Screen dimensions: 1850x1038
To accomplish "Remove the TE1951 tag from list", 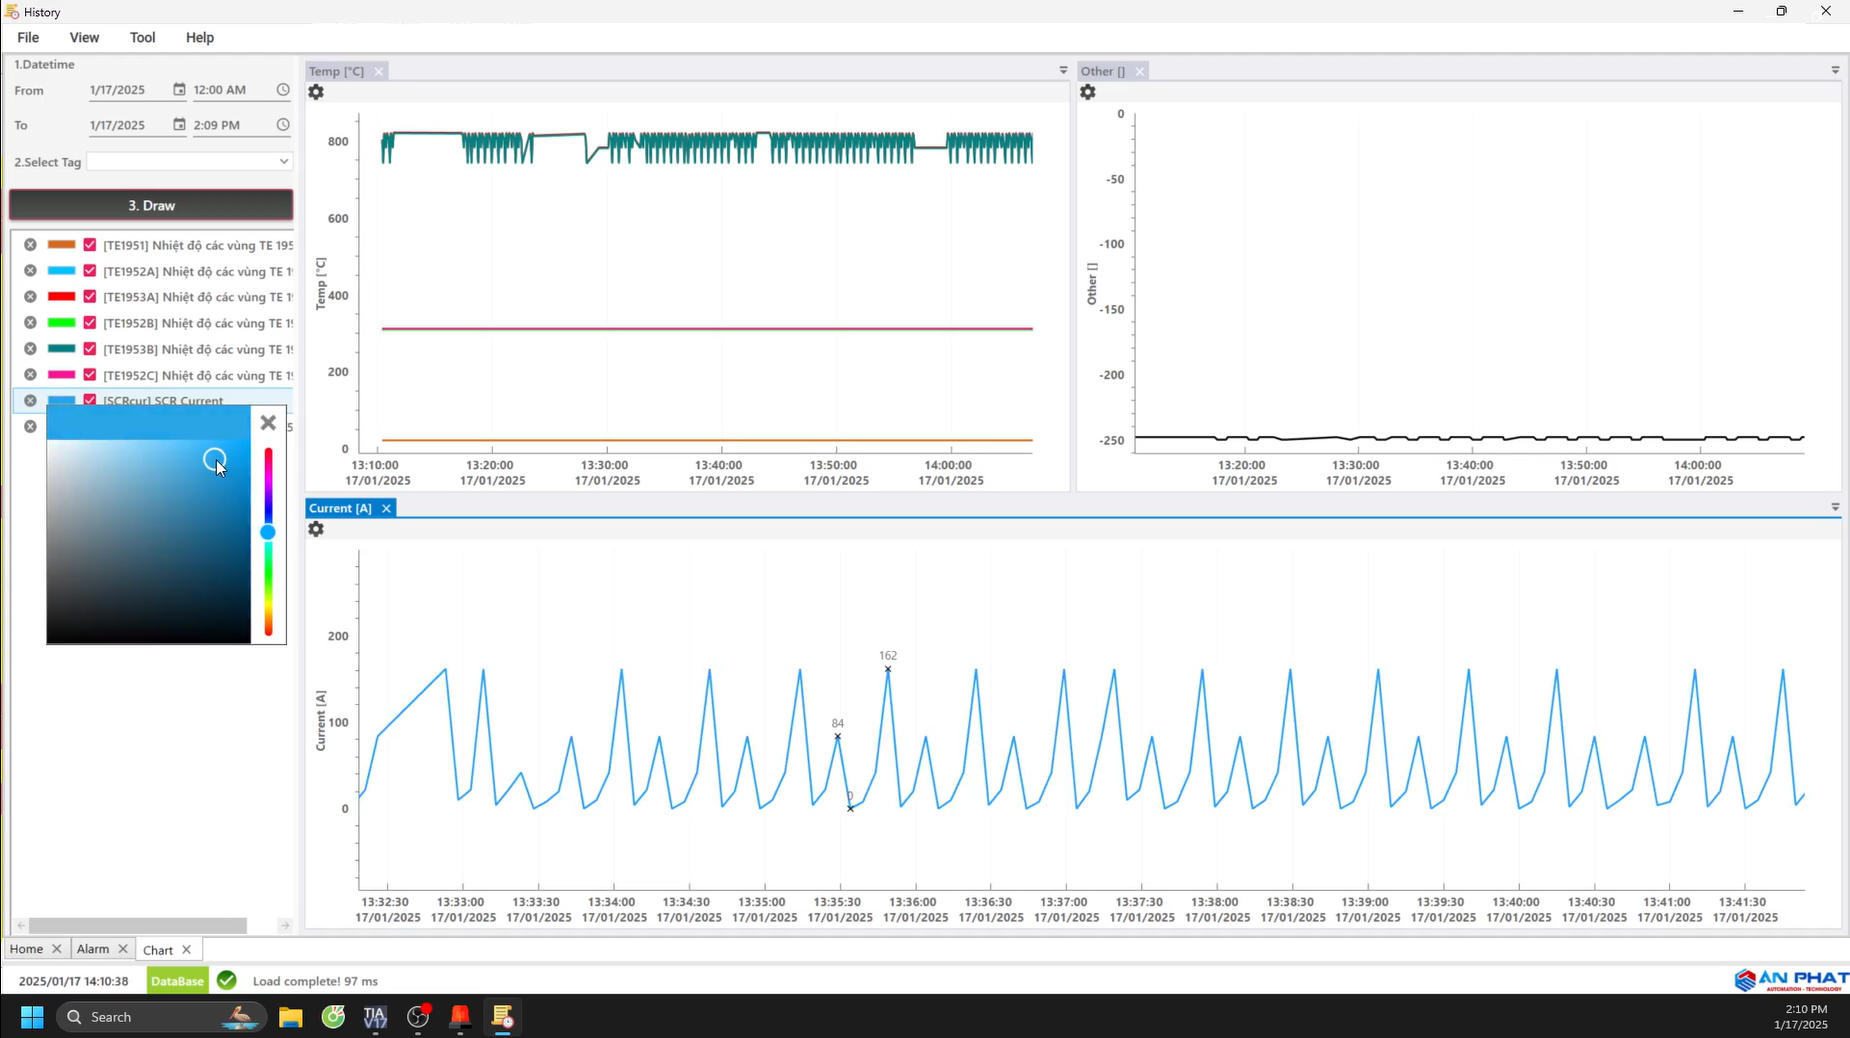I will click(x=30, y=245).
